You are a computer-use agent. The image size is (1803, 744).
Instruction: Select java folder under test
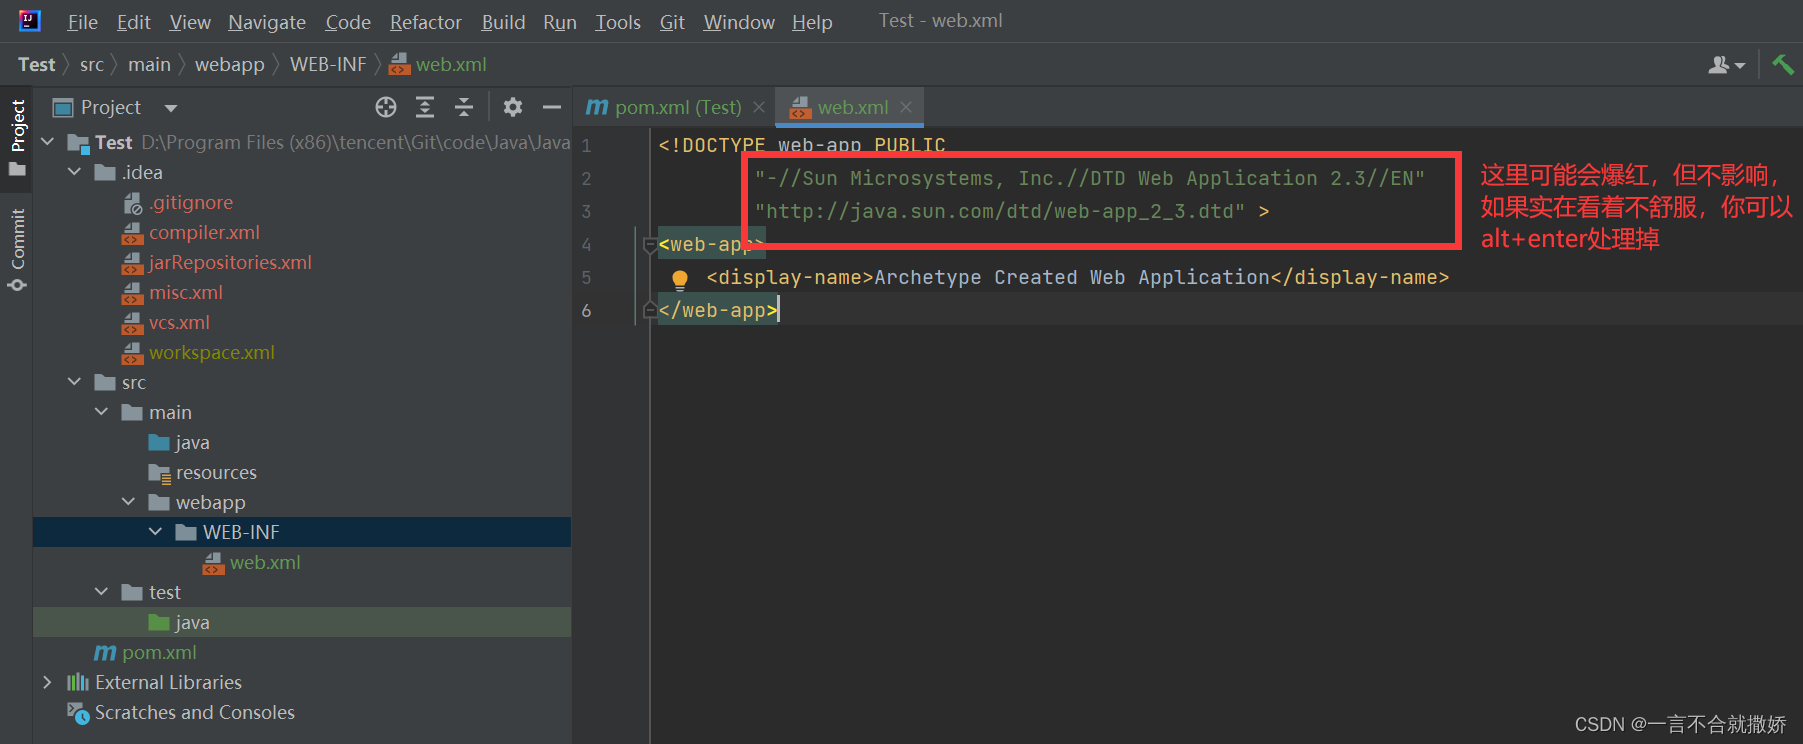[192, 622]
